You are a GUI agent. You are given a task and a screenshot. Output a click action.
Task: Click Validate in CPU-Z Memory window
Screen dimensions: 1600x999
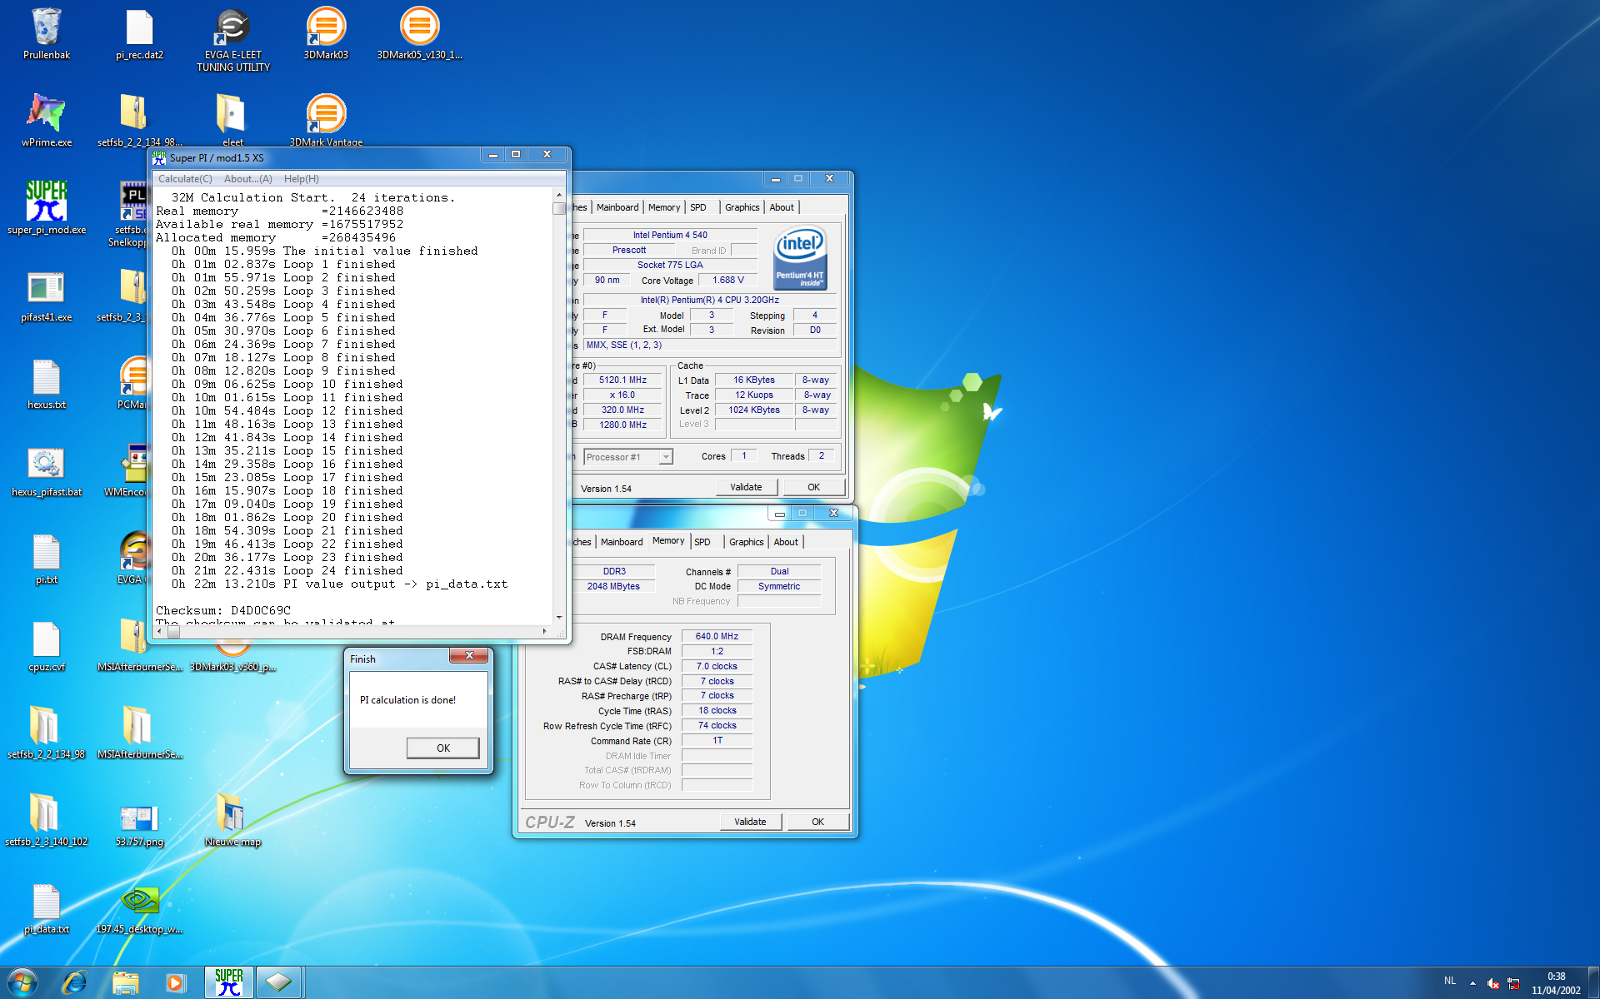coord(750,822)
